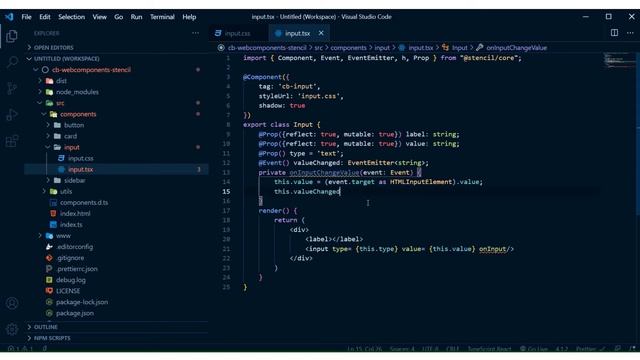The width and height of the screenshot is (640, 360).
Task: Select the input.tsx tab
Action: [298, 33]
